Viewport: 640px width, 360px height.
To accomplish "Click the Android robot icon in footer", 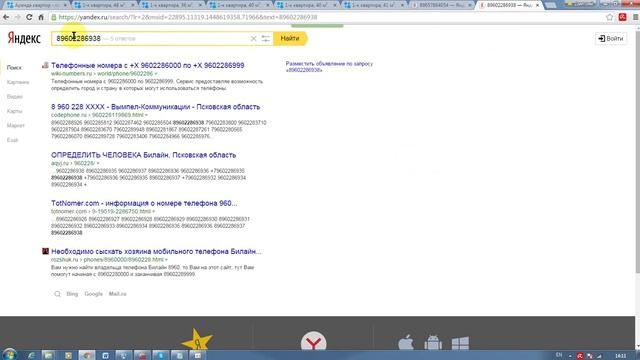I will (433, 342).
